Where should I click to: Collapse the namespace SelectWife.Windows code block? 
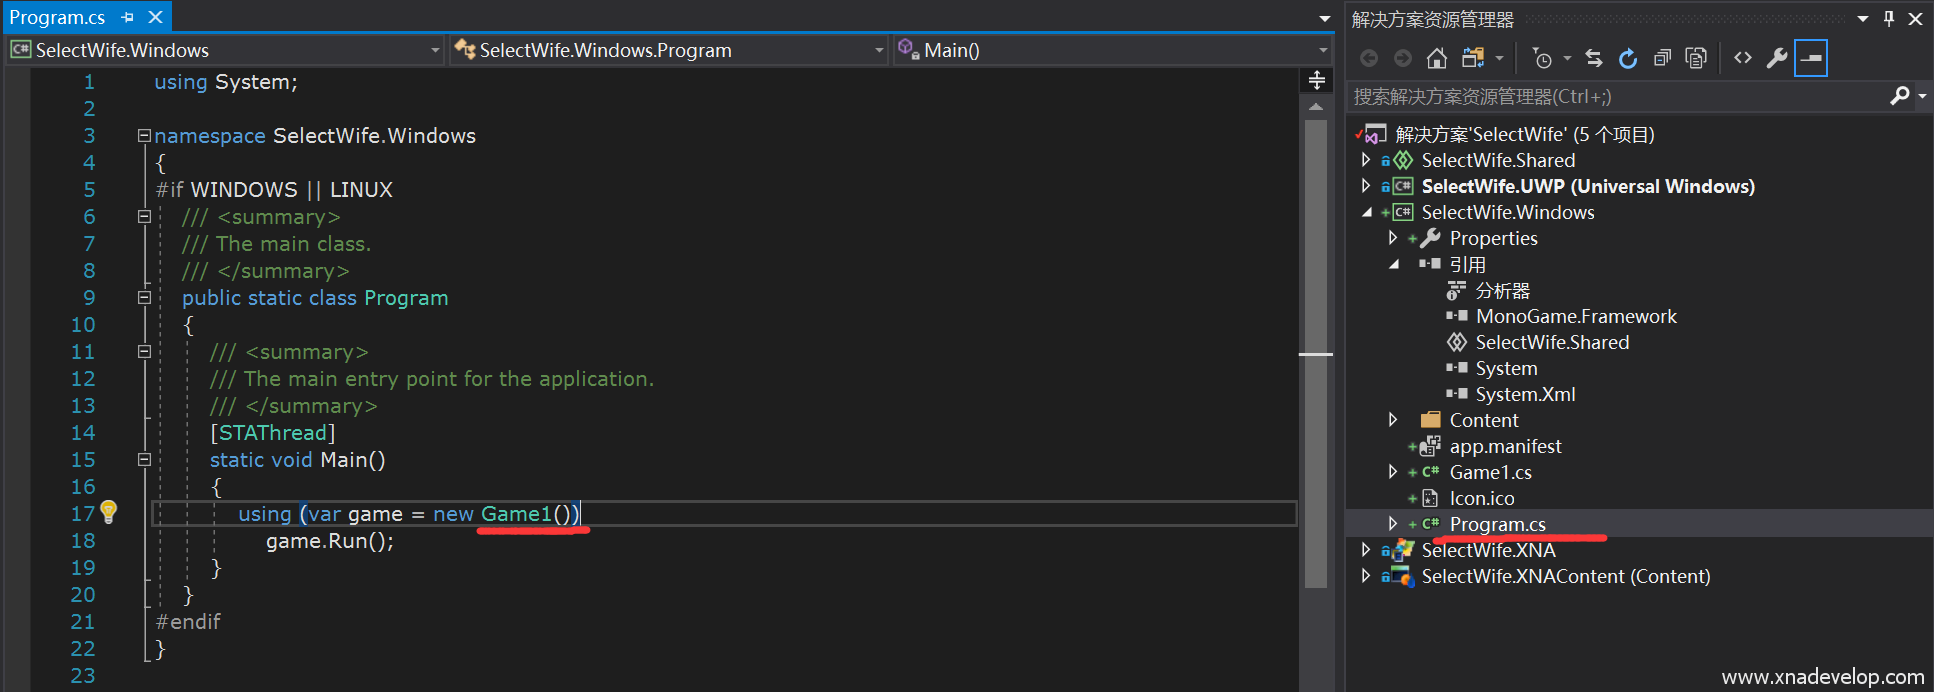[x=144, y=136]
